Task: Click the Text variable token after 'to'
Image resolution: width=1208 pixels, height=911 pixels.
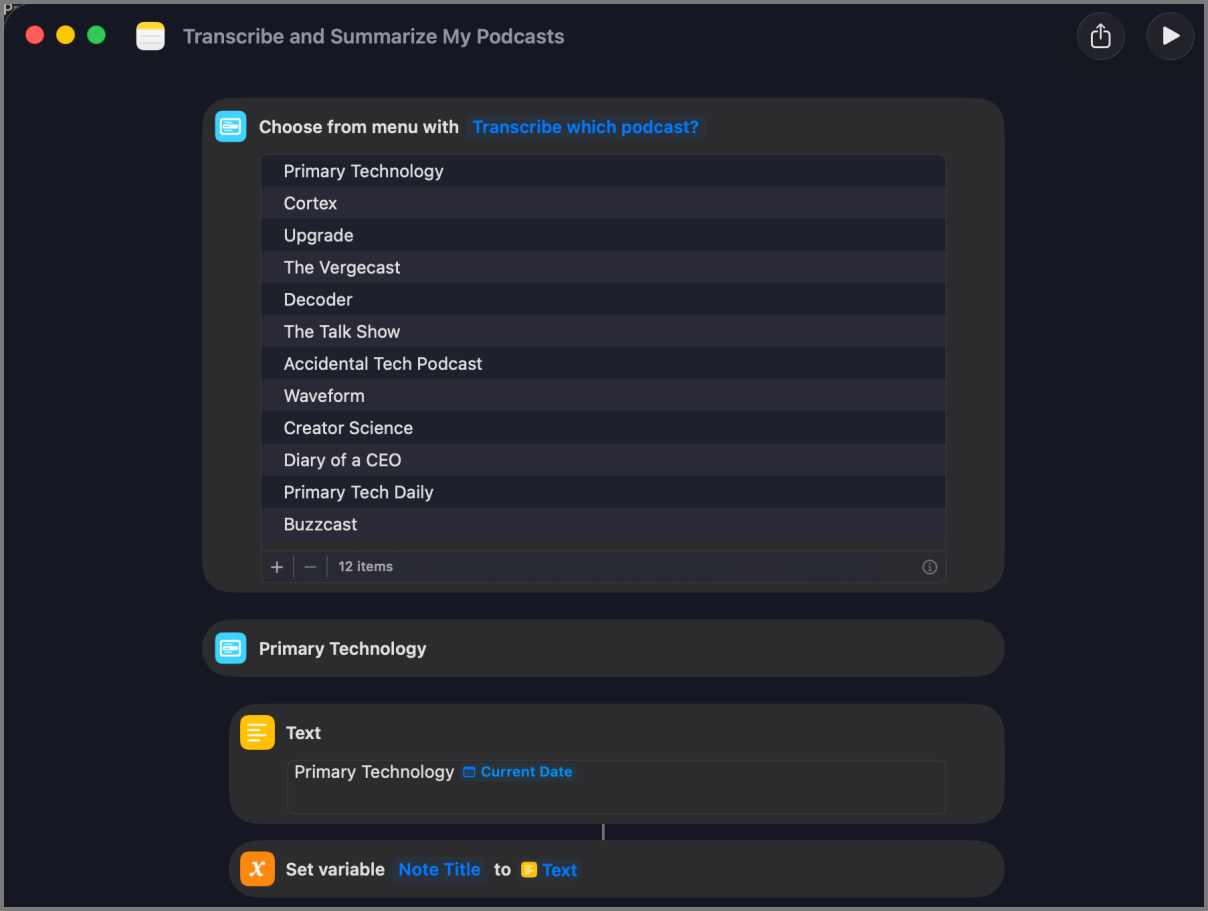Action: click(549, 869)
